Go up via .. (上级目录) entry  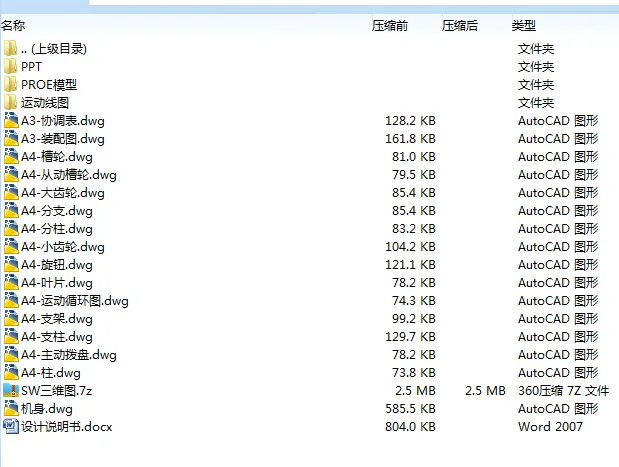pyautogui.click(x=54, y=48)
